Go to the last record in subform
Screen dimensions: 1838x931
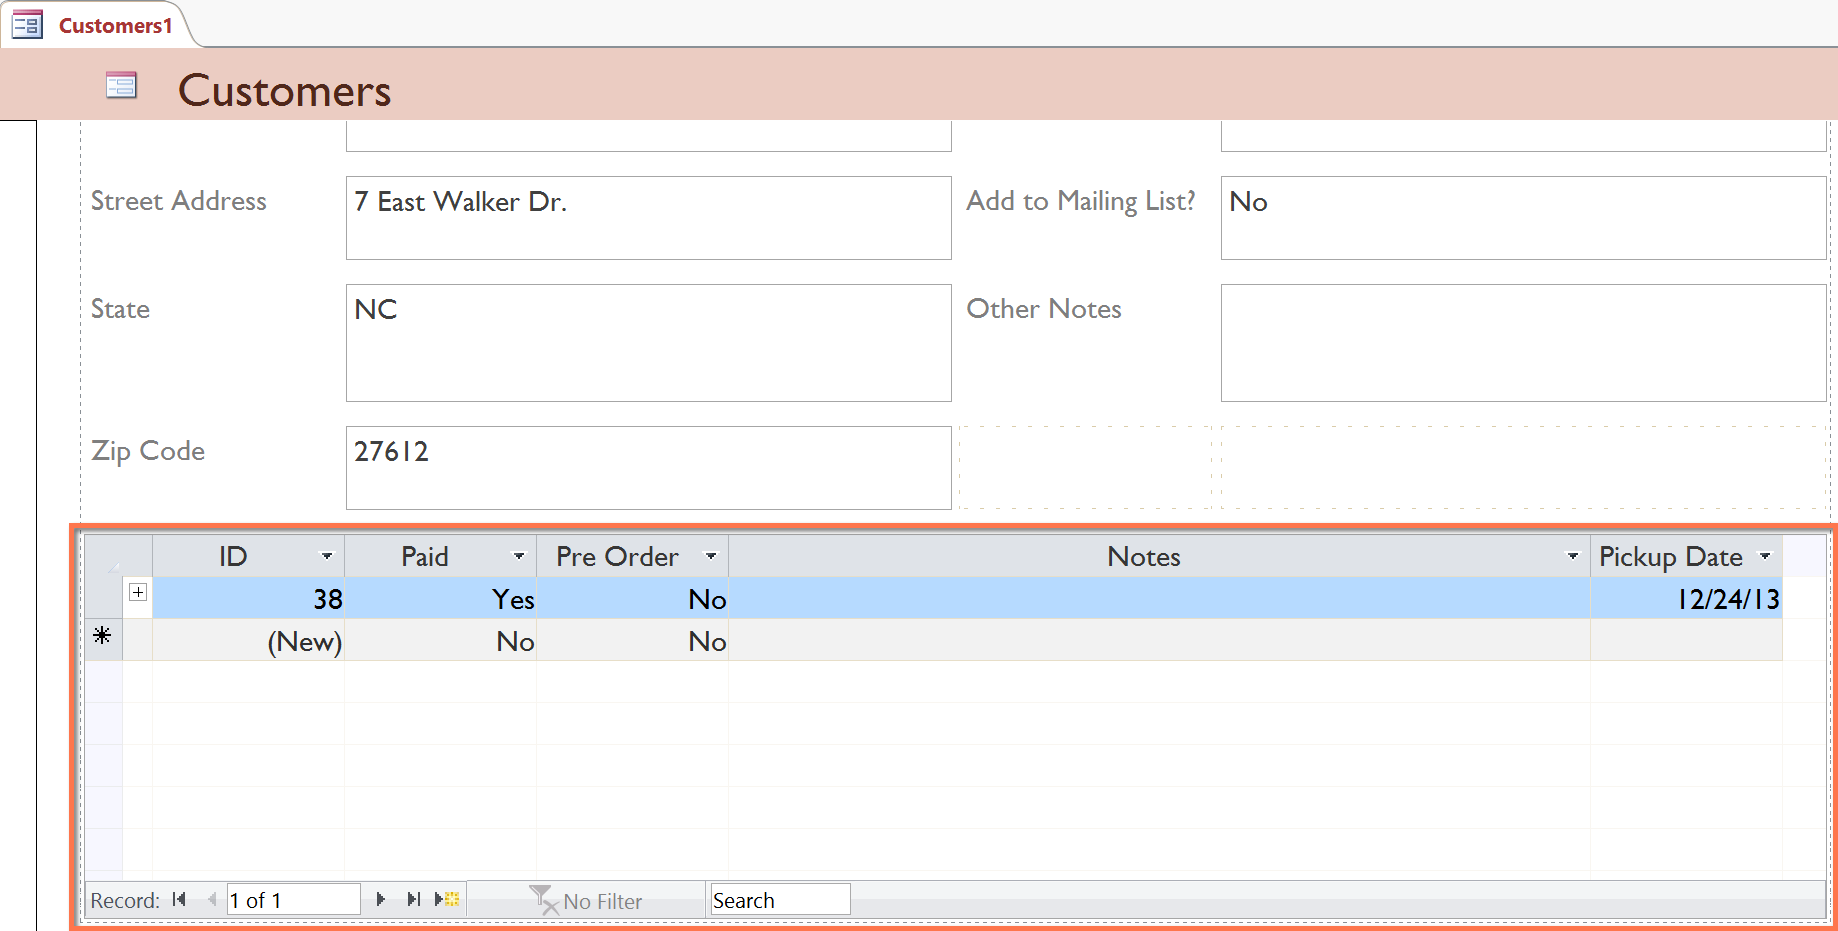coord(414,899)
